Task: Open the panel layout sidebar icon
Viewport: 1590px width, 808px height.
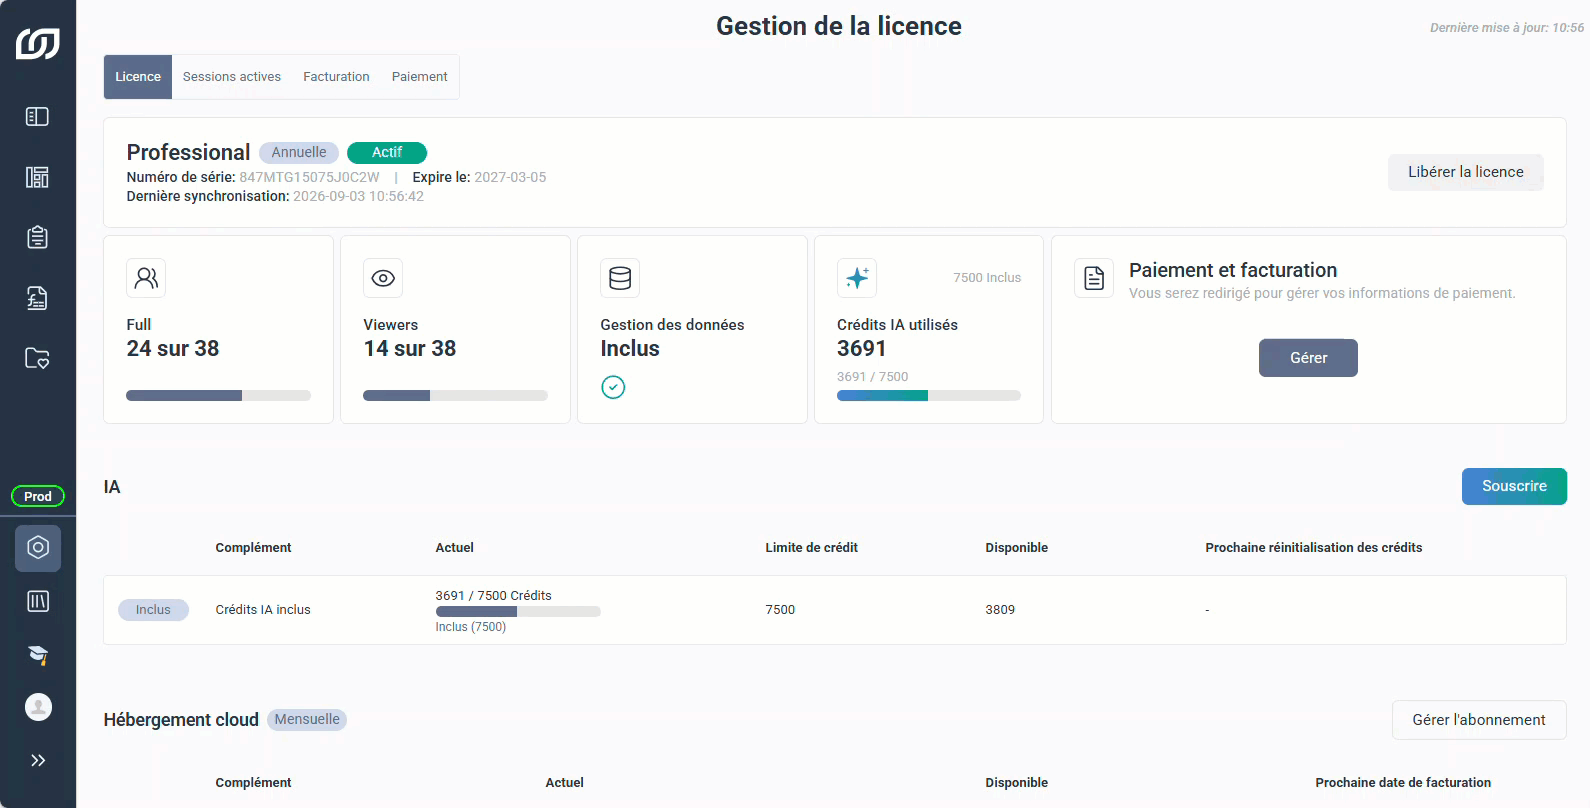Action: tap(37, 117)
